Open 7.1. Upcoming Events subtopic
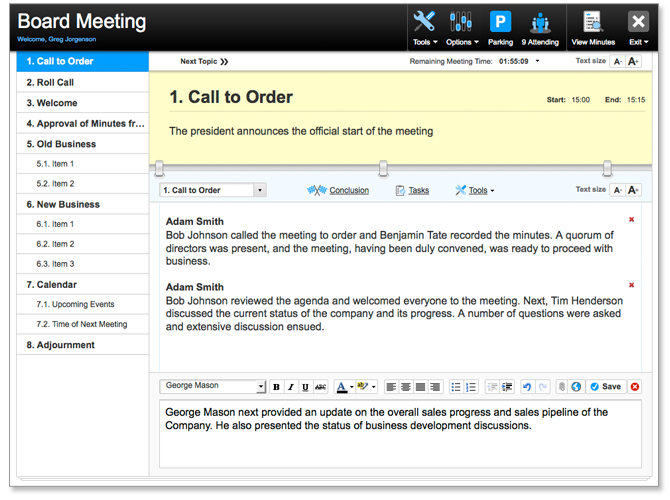The height and width of the screenshot is (500, 670). pyautogui.click(x=82, y=304)
